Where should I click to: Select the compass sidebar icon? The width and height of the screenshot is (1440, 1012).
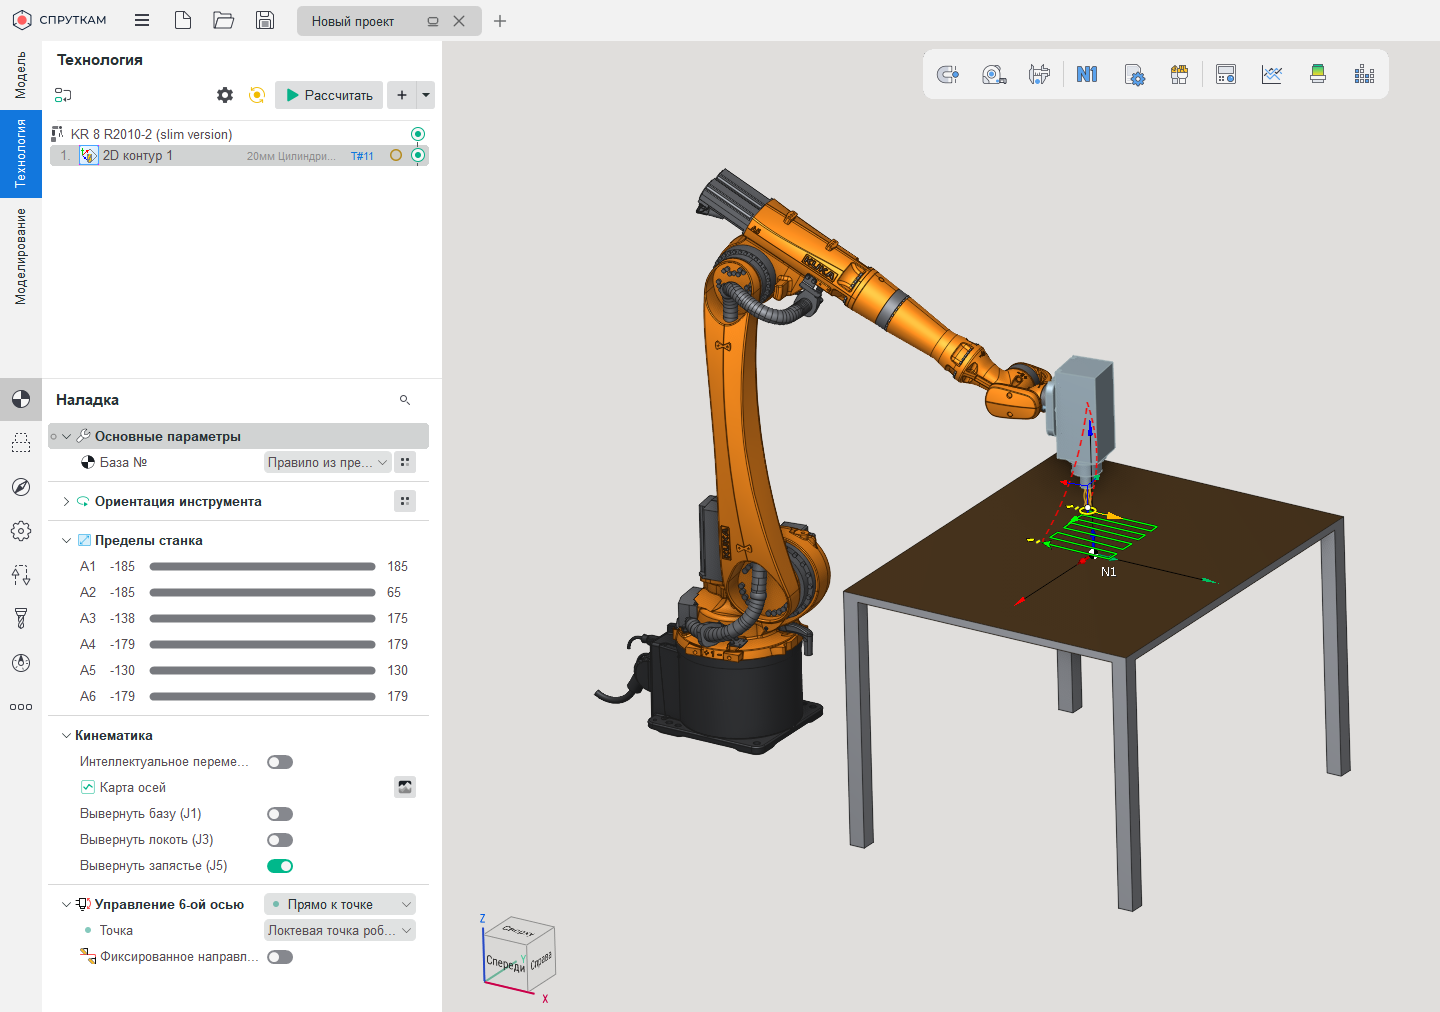click(21, 487)
